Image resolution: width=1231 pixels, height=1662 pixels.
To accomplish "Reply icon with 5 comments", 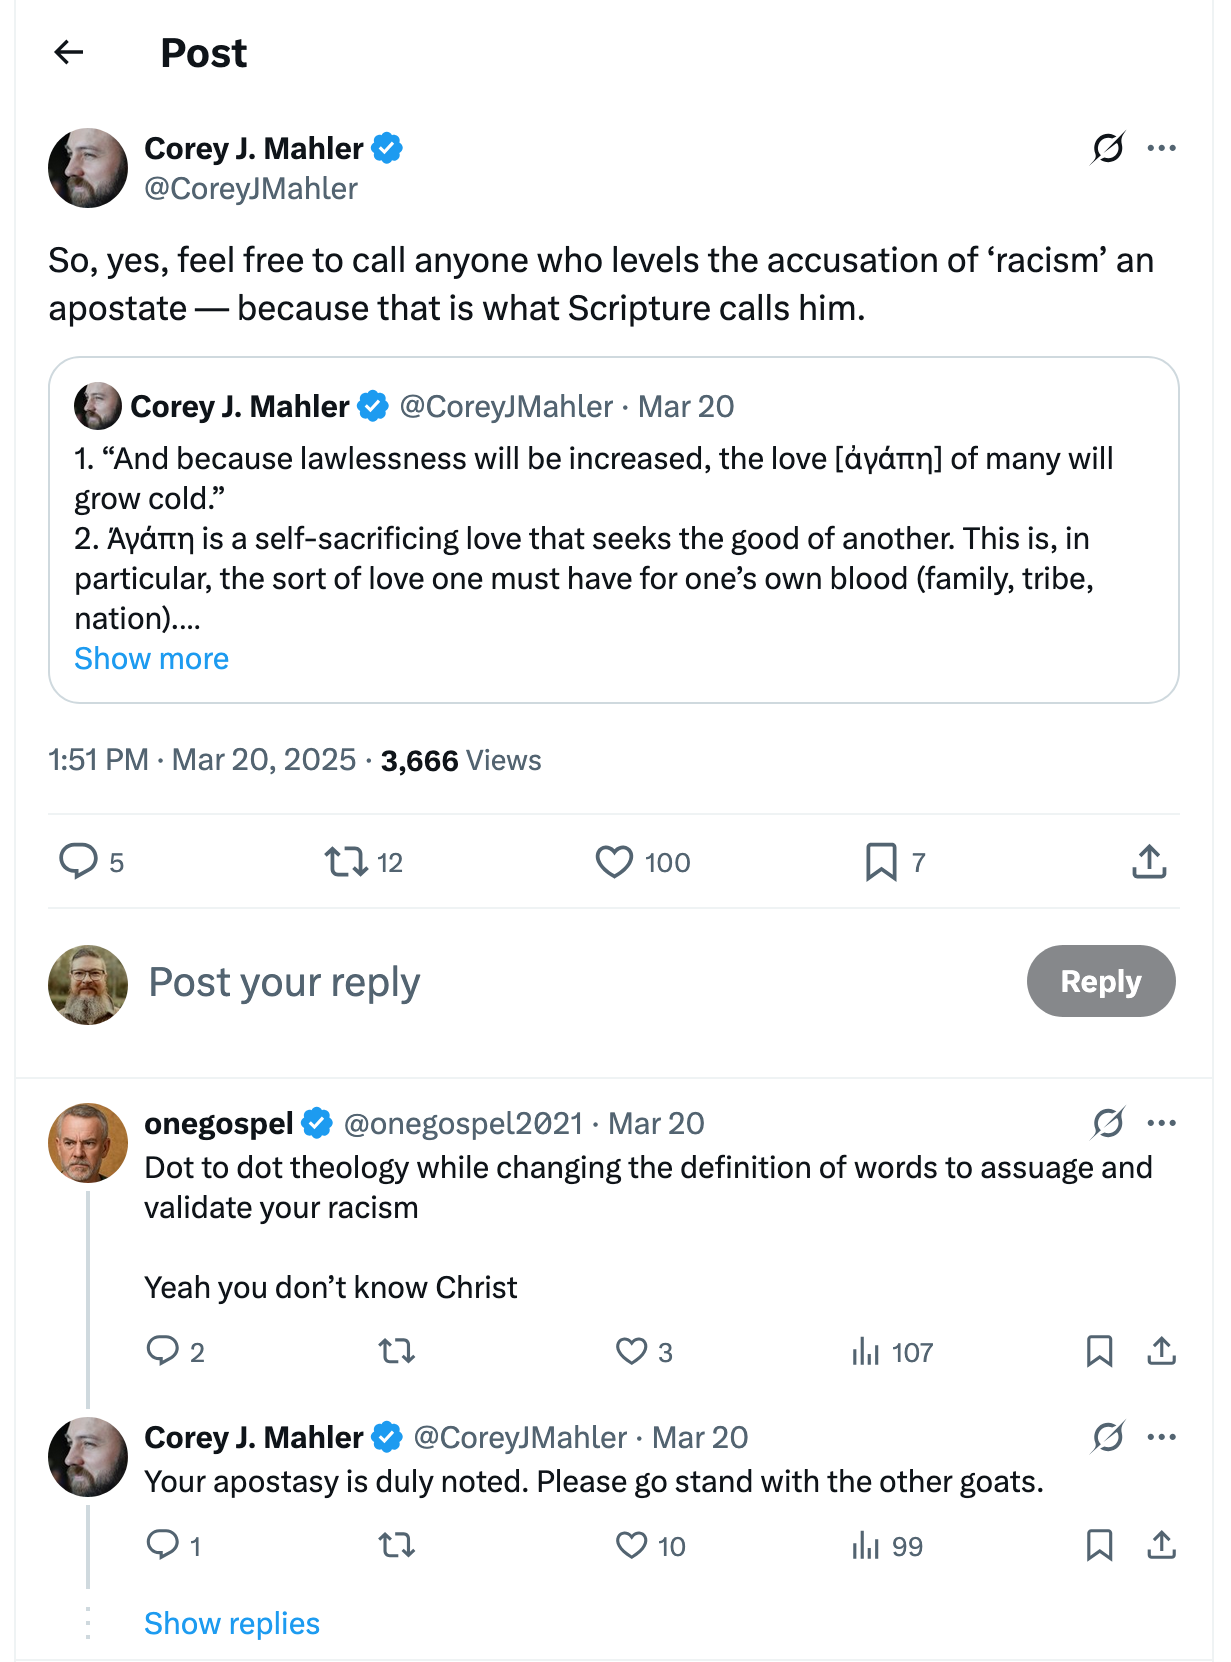I will coord(79,861).
